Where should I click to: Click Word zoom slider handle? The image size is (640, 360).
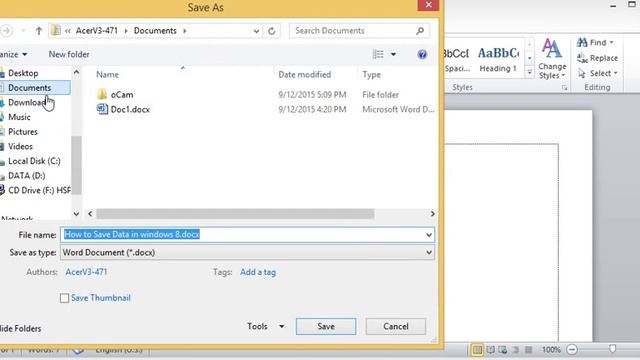tap(612, 349)
